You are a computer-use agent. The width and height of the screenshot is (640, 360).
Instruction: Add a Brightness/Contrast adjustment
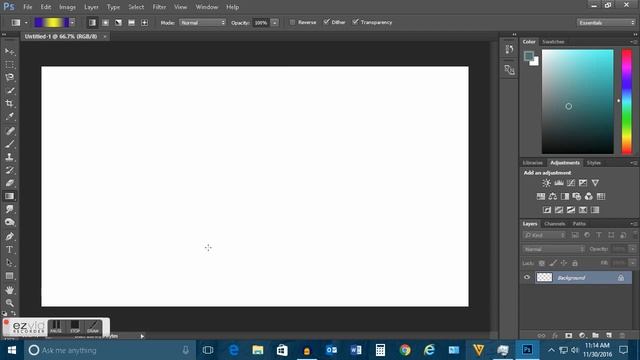coord(547,183)
